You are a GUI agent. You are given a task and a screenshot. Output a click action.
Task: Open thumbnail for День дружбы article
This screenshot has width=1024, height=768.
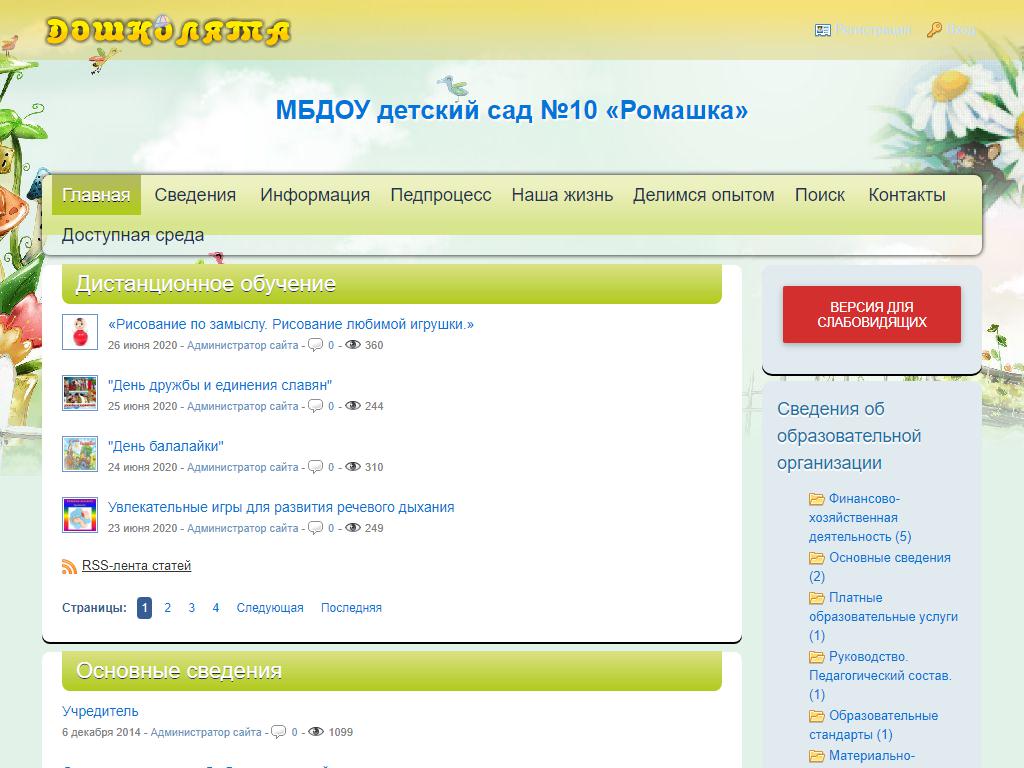click(x=79, y=393)
